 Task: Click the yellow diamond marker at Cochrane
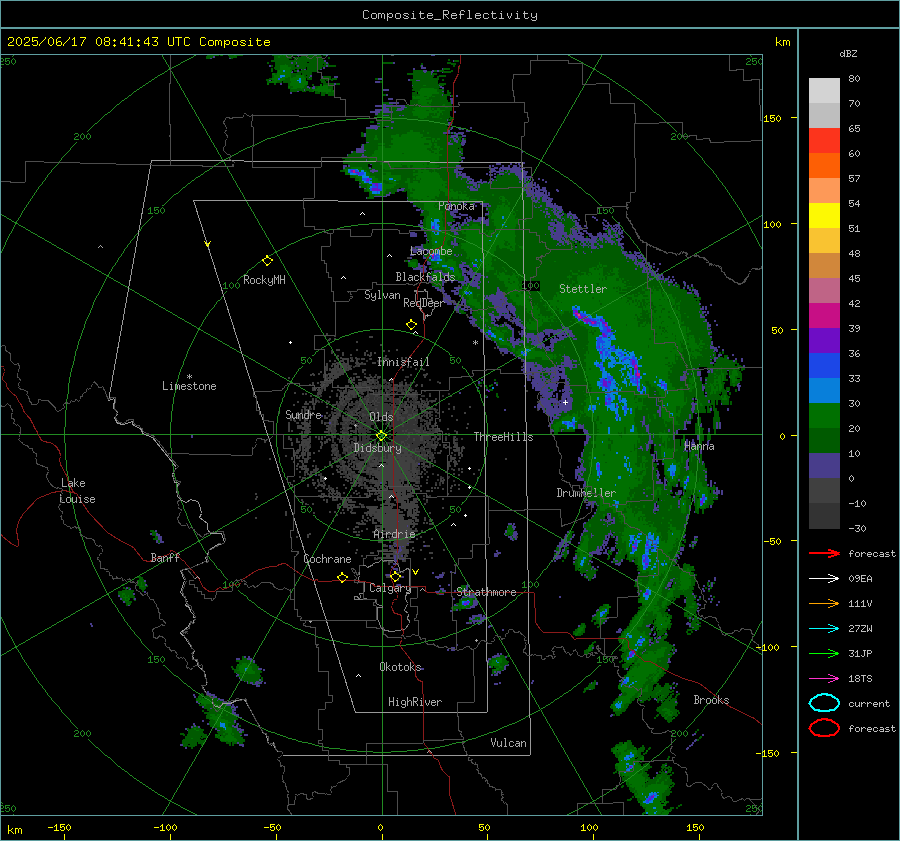(343, 577)
